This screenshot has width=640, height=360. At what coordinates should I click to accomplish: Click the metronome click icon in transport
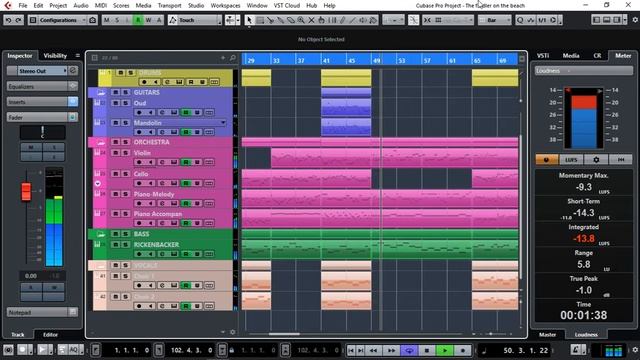tap(576, 350)
